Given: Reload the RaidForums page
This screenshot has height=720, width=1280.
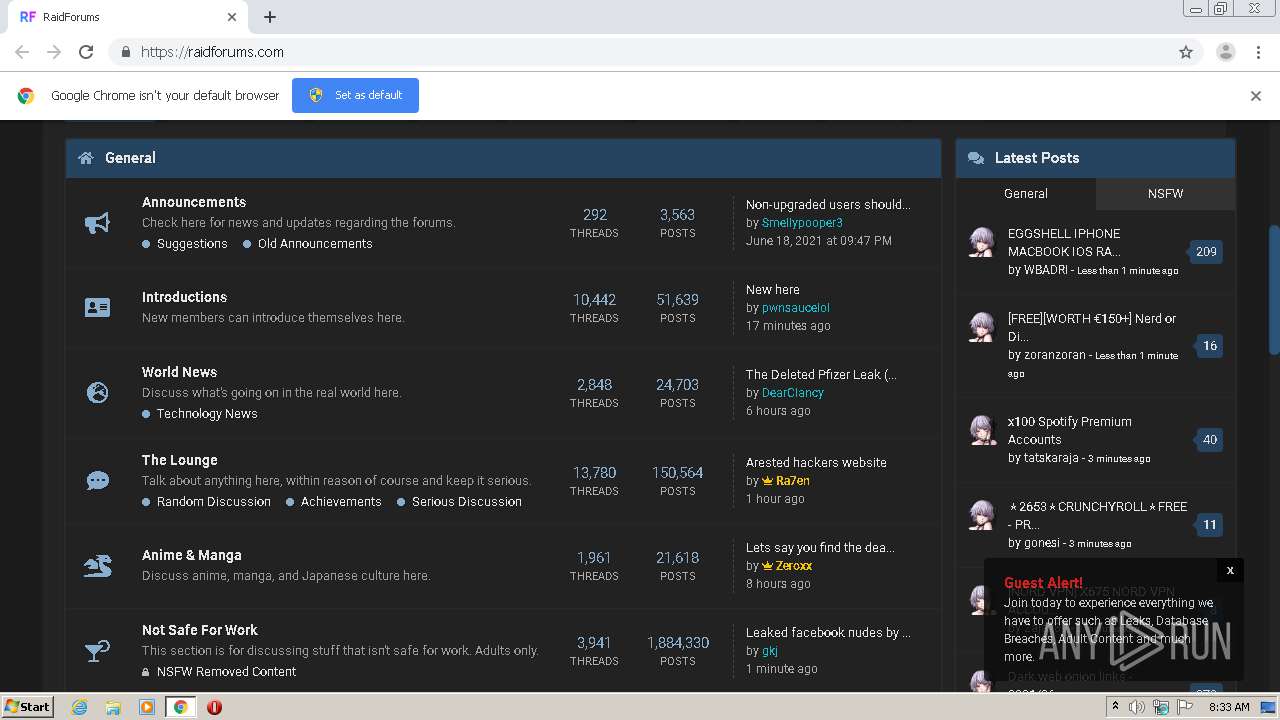Looking at the screenshot, I should coord(86,52).
